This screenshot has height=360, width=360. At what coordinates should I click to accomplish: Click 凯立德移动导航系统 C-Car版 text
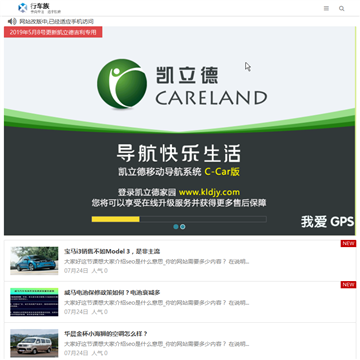[179, 172]
